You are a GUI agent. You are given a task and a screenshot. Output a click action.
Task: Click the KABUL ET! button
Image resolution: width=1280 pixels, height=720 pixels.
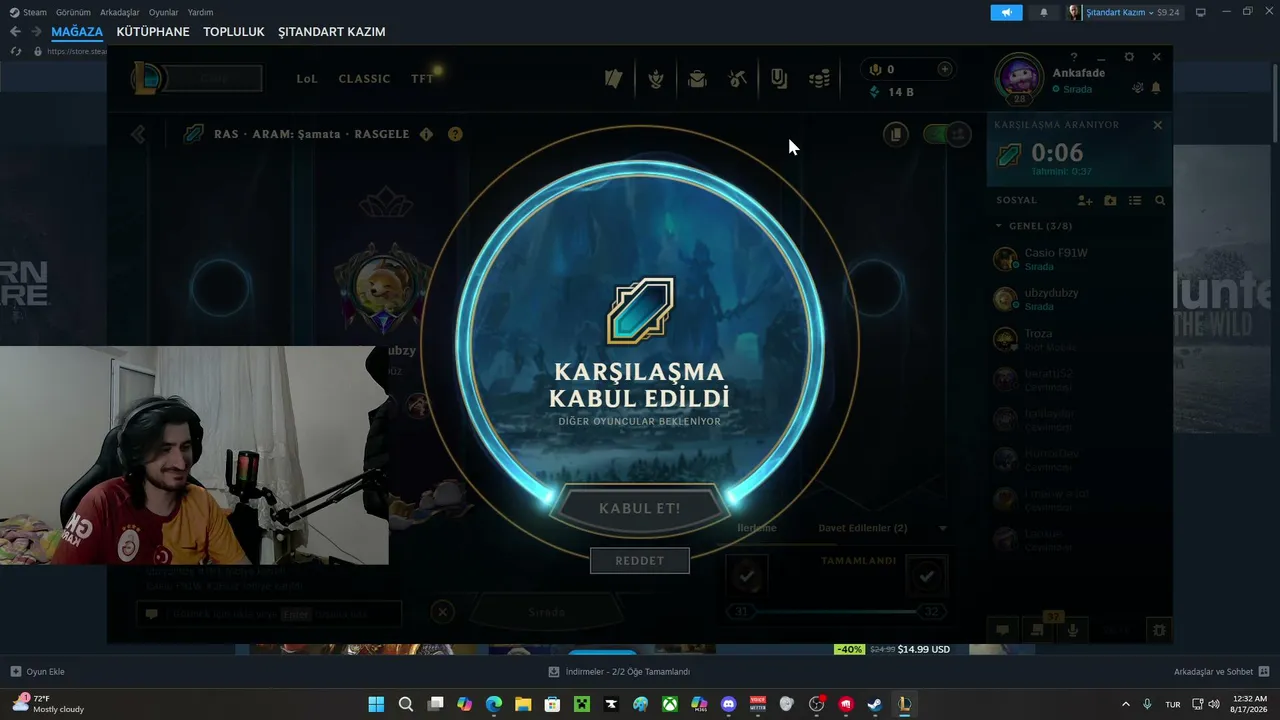[x=640, y=508]
